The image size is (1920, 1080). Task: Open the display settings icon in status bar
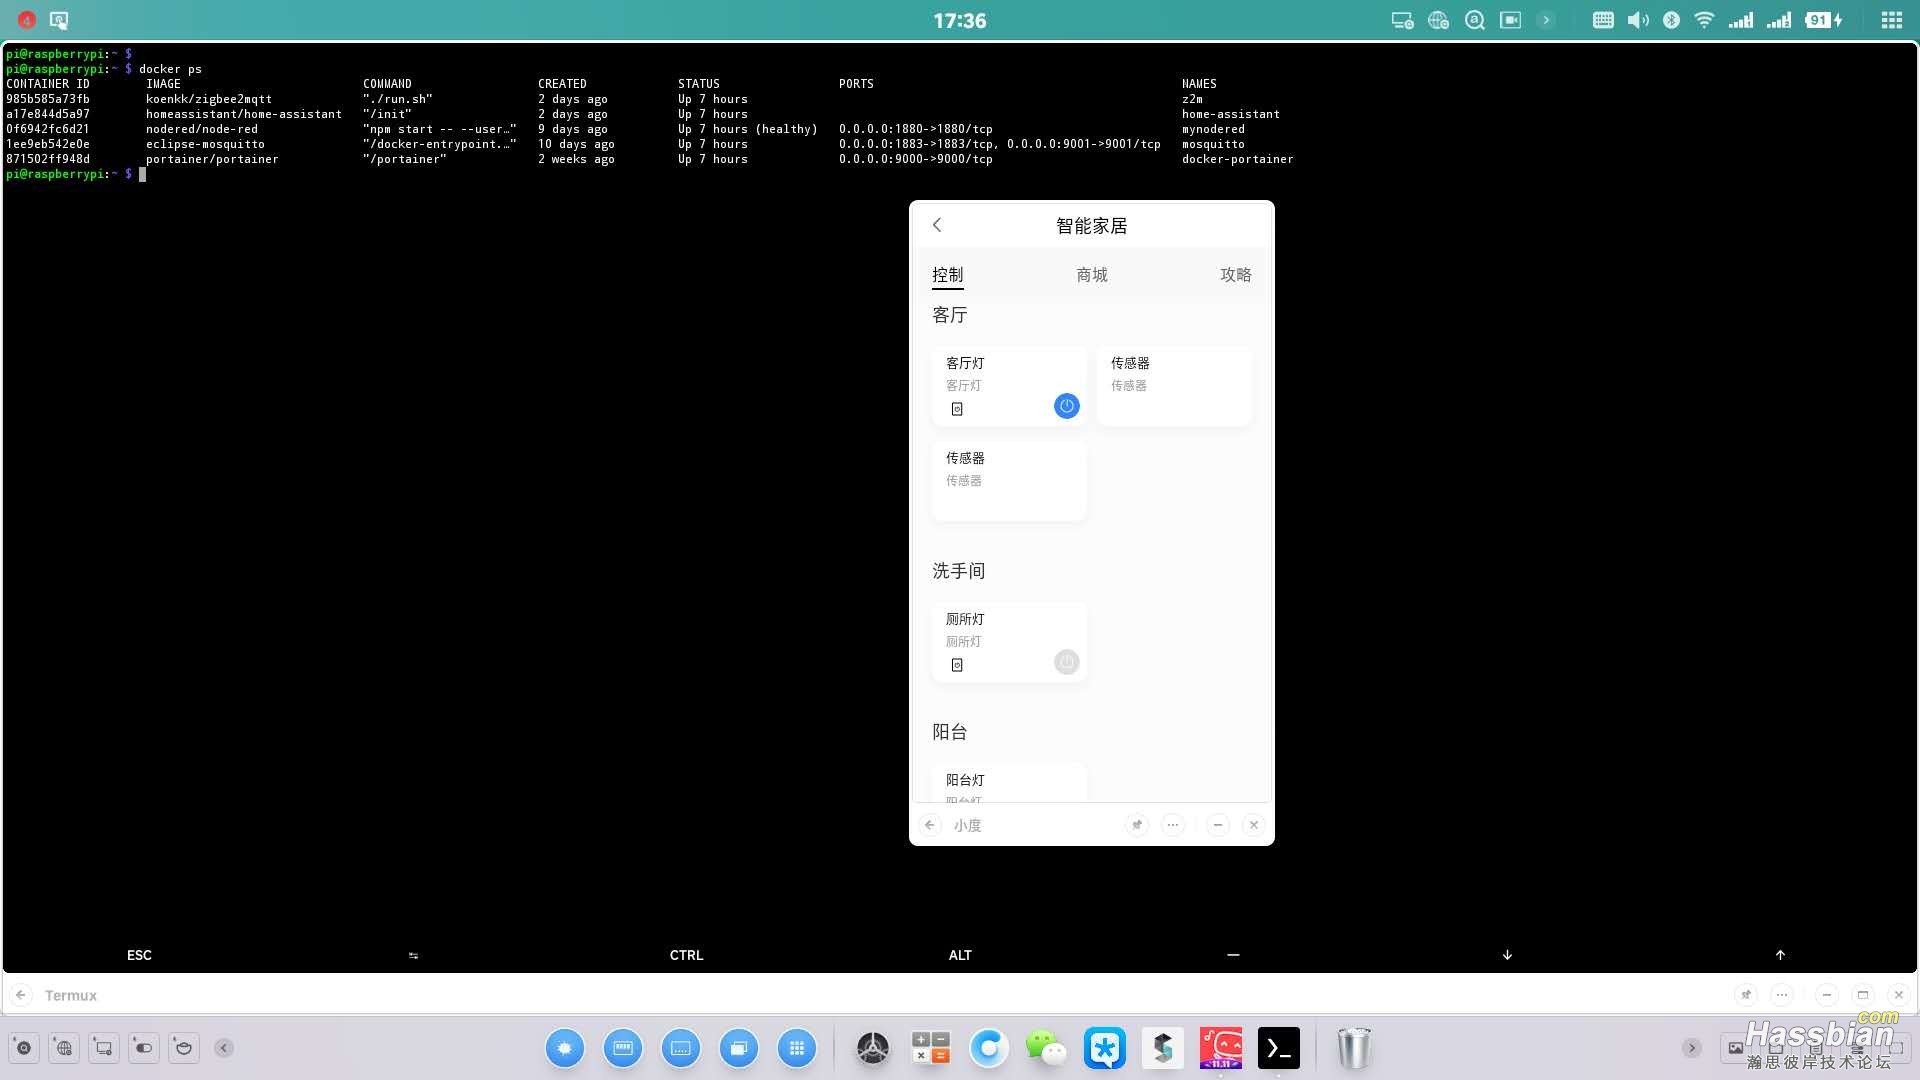1402,20
